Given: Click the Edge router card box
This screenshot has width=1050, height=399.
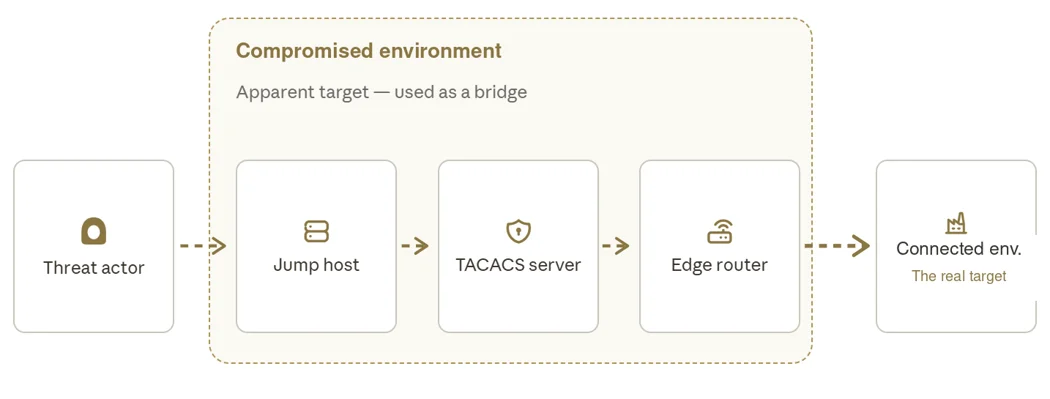Looking at the screenshot, I should point(720,246).
